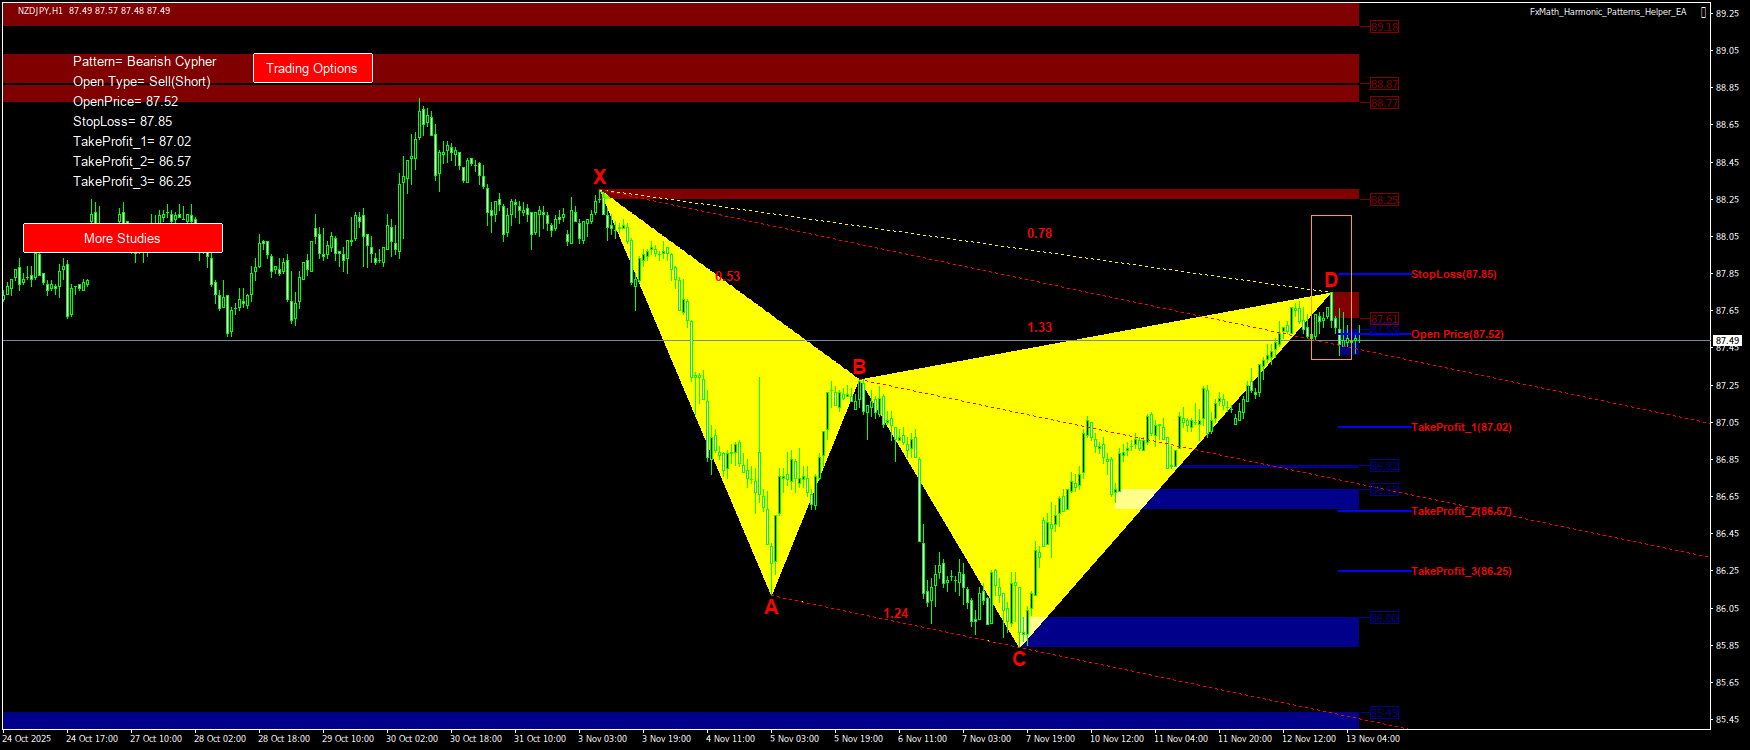
Task: Click the current price tag 87.49 on scale
Action: point(1727,341)
